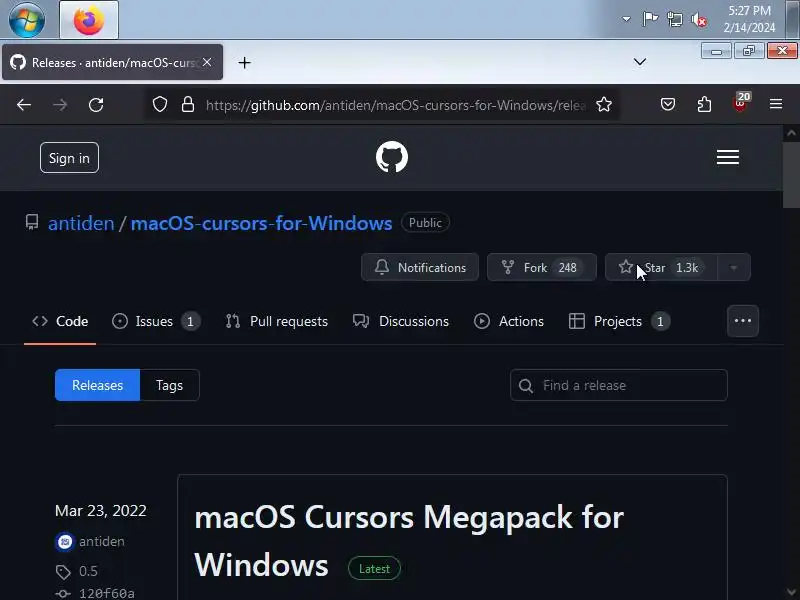Open the network tray icon
800x600 pixels.
[x=674, y=19]
